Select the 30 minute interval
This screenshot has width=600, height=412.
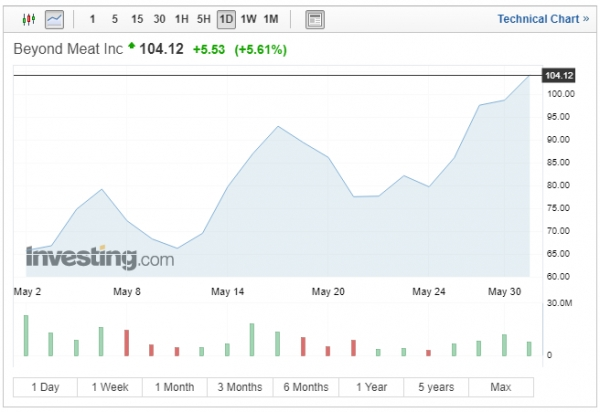[159, 19]
